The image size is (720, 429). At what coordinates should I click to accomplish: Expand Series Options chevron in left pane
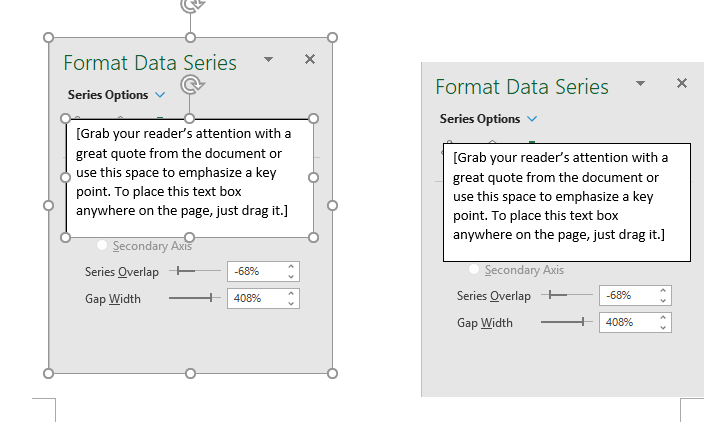tap(160, 95)
